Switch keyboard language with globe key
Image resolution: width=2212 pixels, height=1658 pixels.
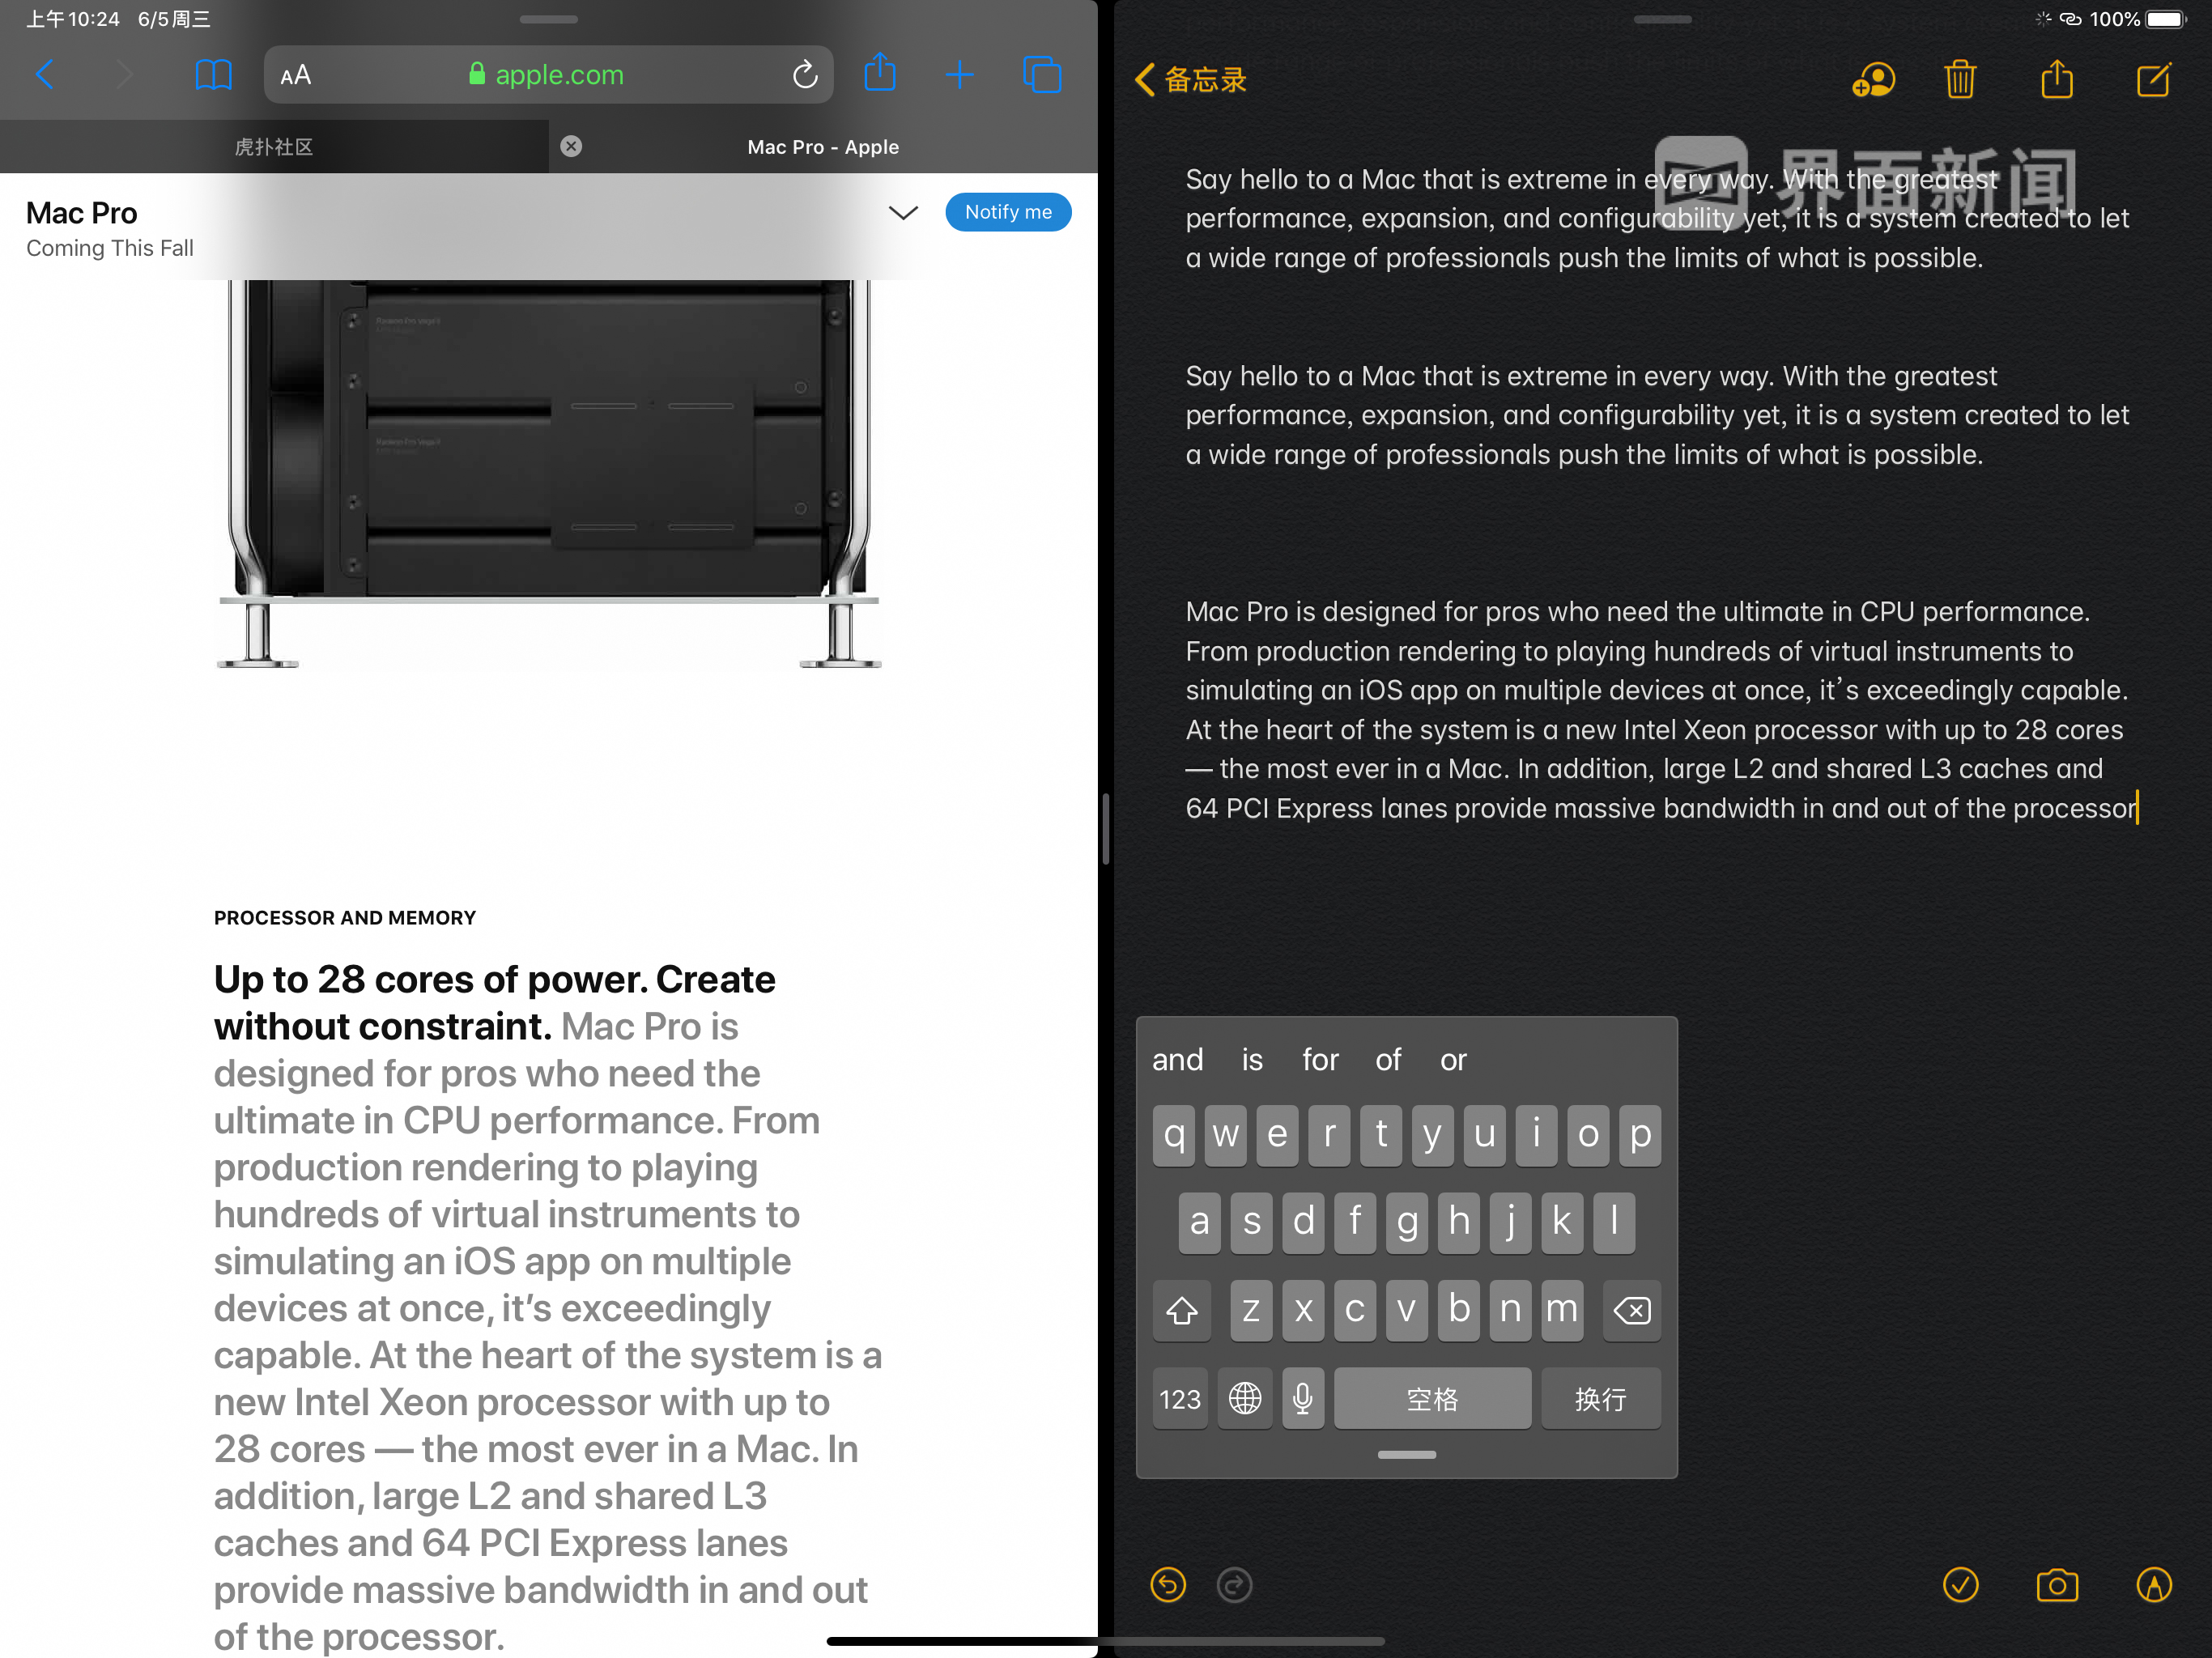pyautogui.click(x=1244, y=1398)
